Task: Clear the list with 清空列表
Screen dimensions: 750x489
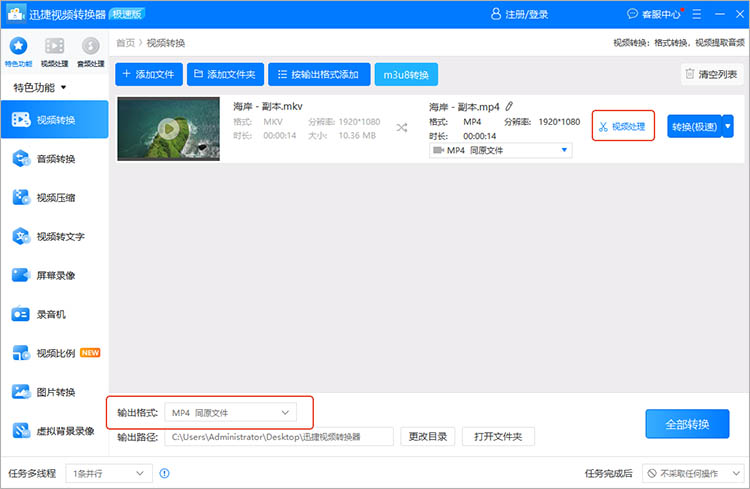Action: 712,74
